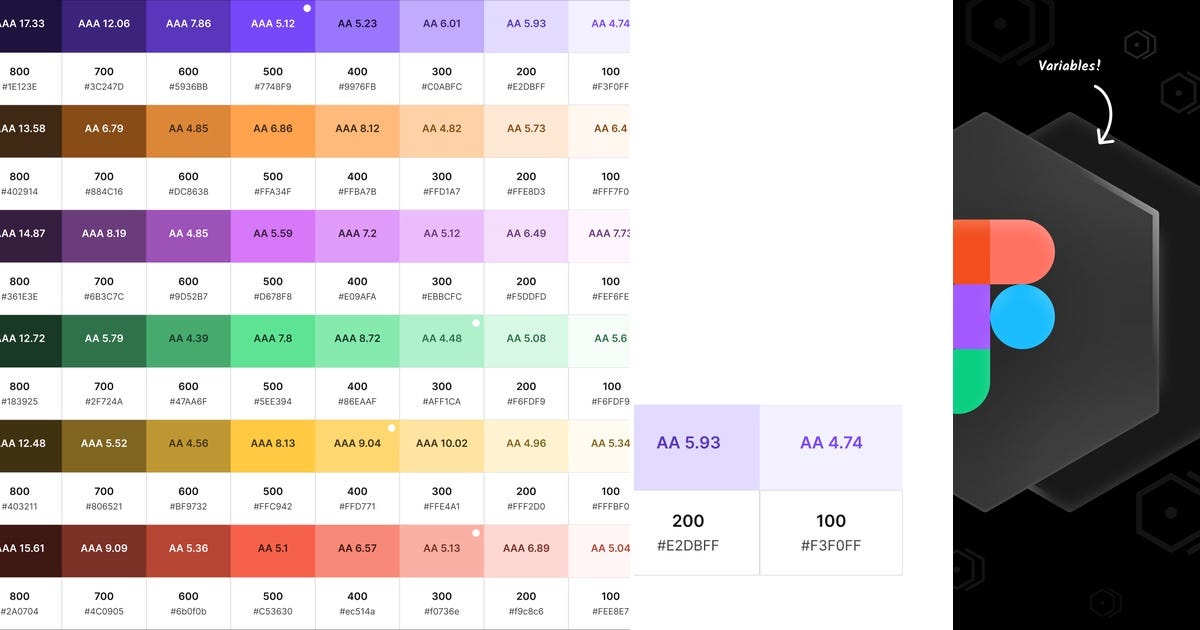
Task: Toggle the white dot on the AAA 9.04 swatch
Action: click(x=391, y=427)
